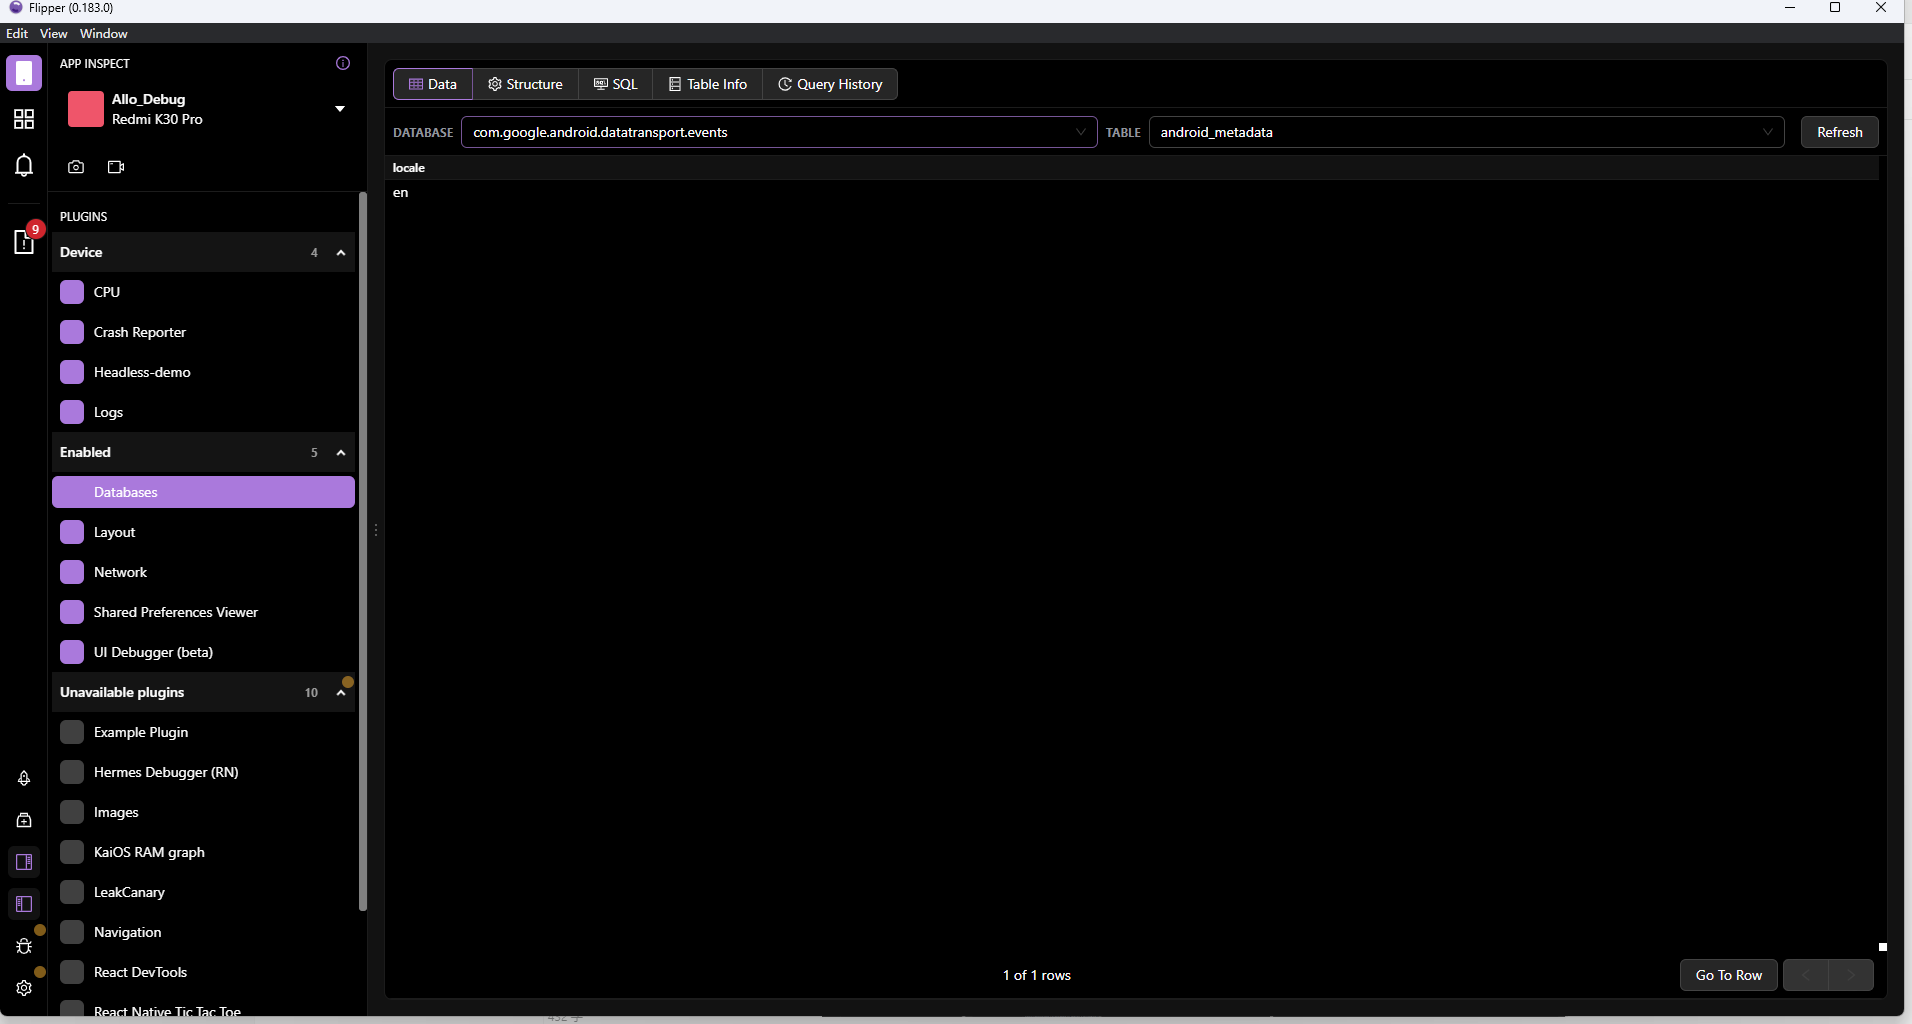Open the Edit menu

17,33
